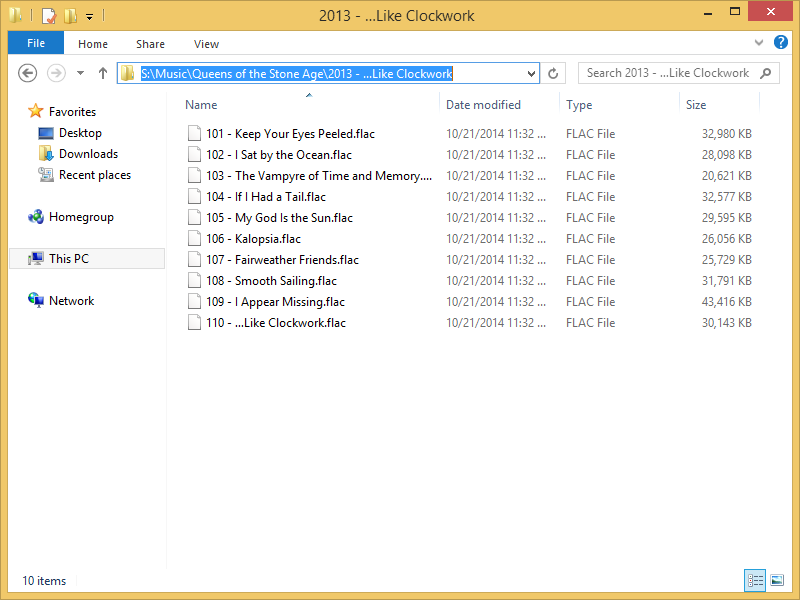This screenshot has height=600, width=800.
Task: Switch to the View ribbon tab
Action: click(206, 44)
